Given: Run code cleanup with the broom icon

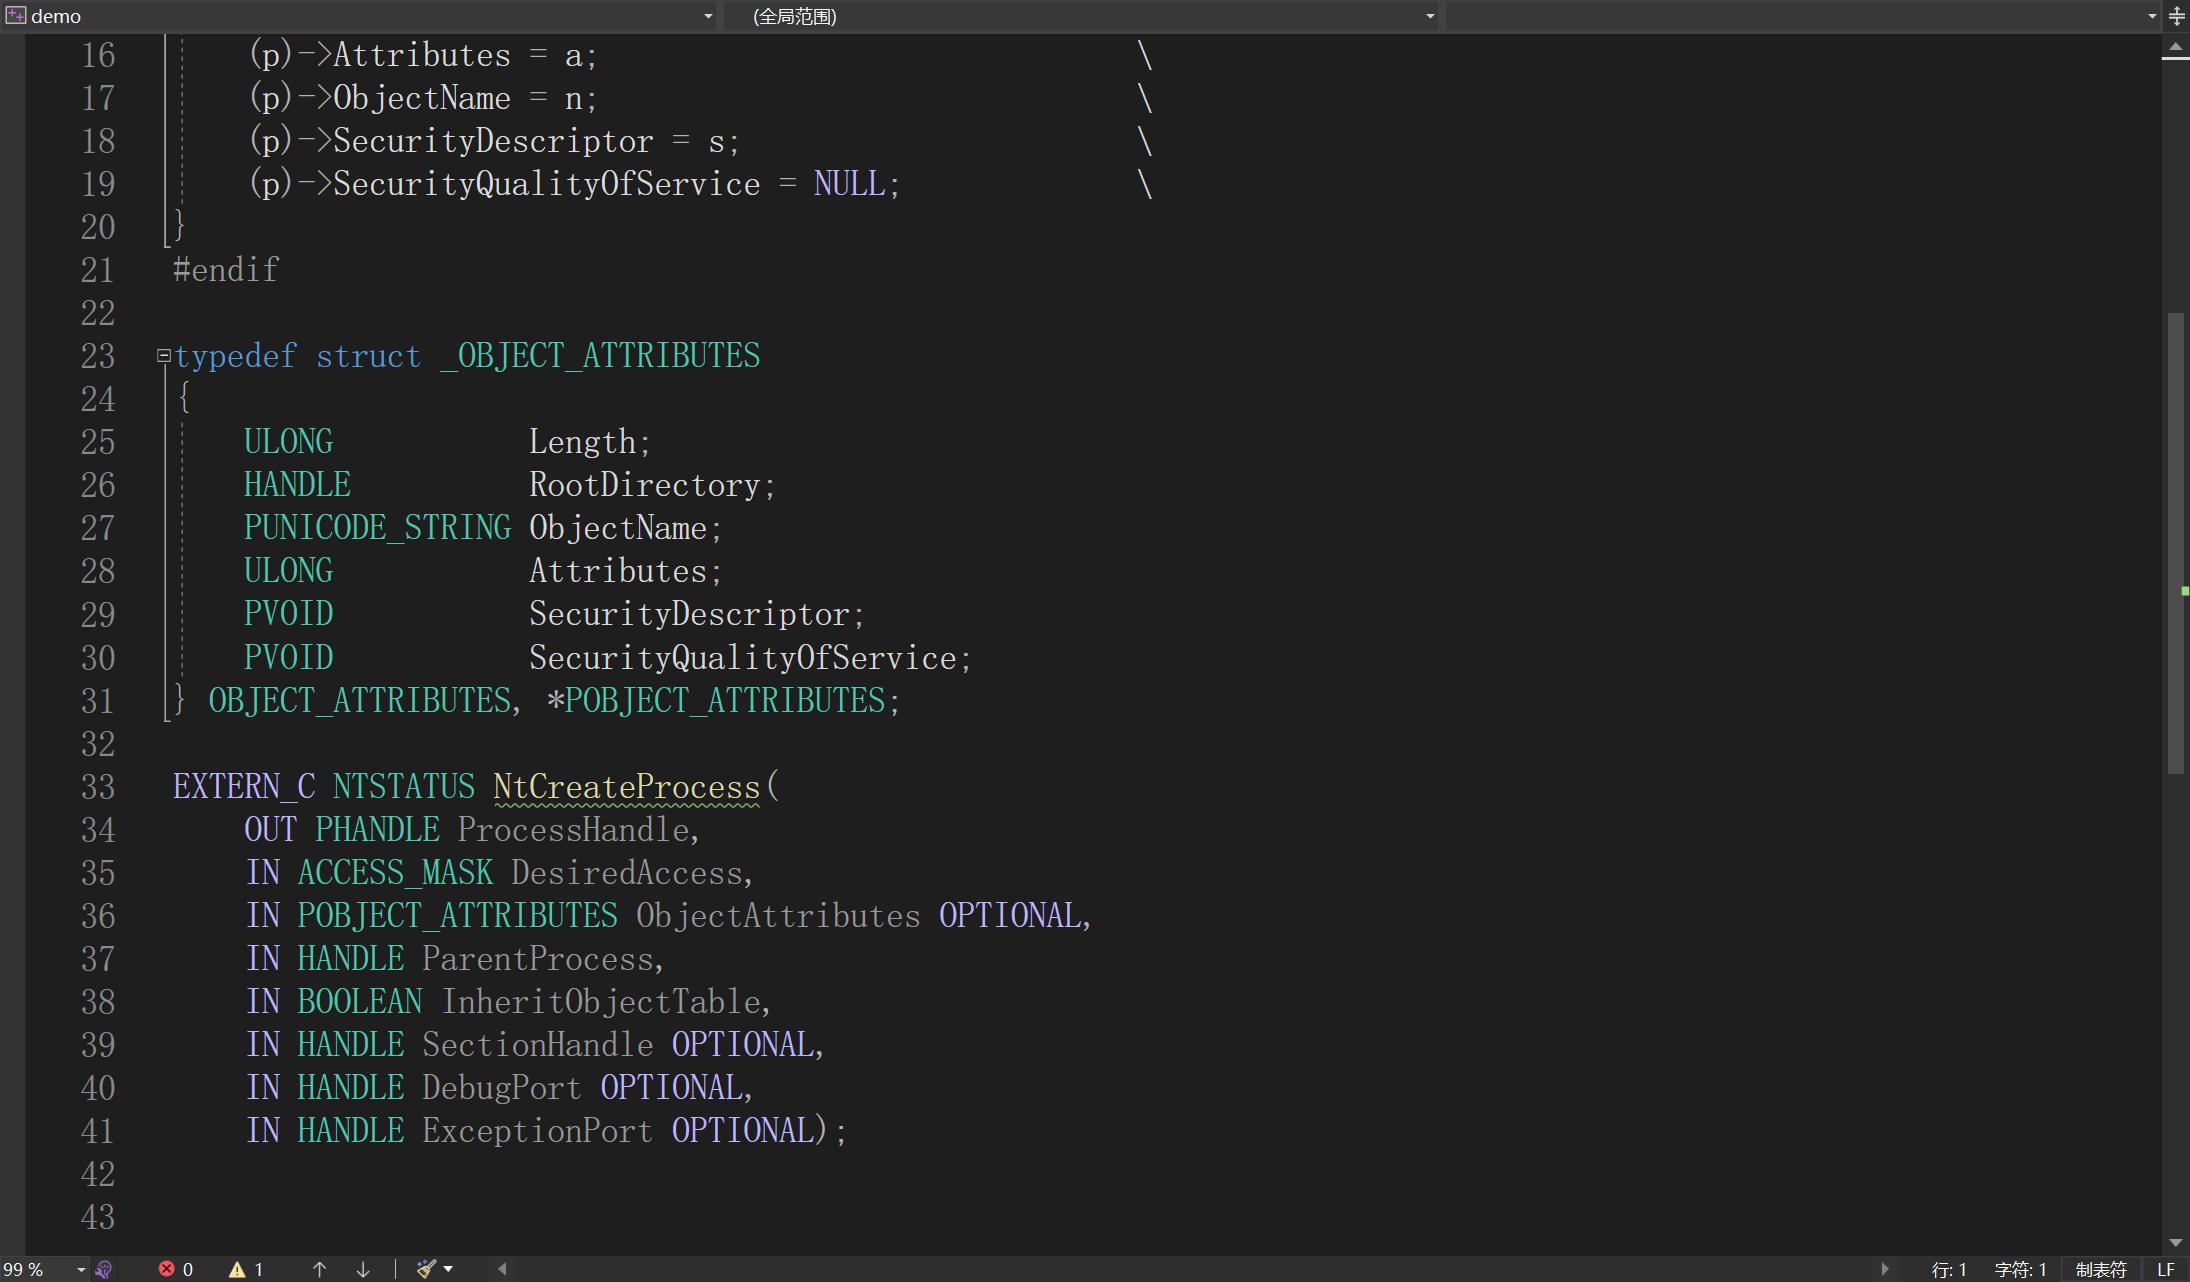Looking at the screenshot, I should click(426, 1269).
